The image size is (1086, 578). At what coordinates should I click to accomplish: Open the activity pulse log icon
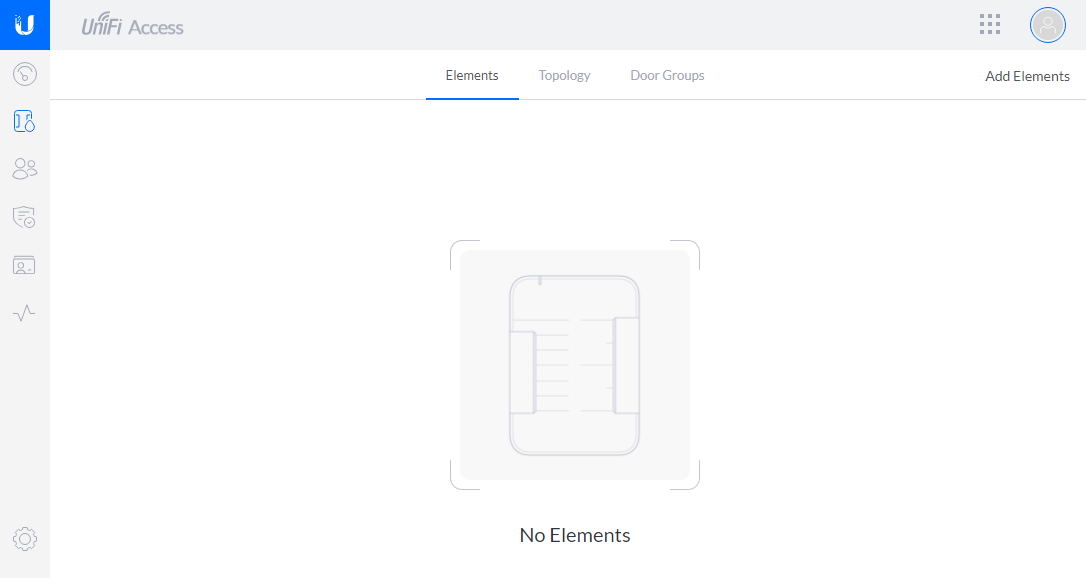point(25,313)
